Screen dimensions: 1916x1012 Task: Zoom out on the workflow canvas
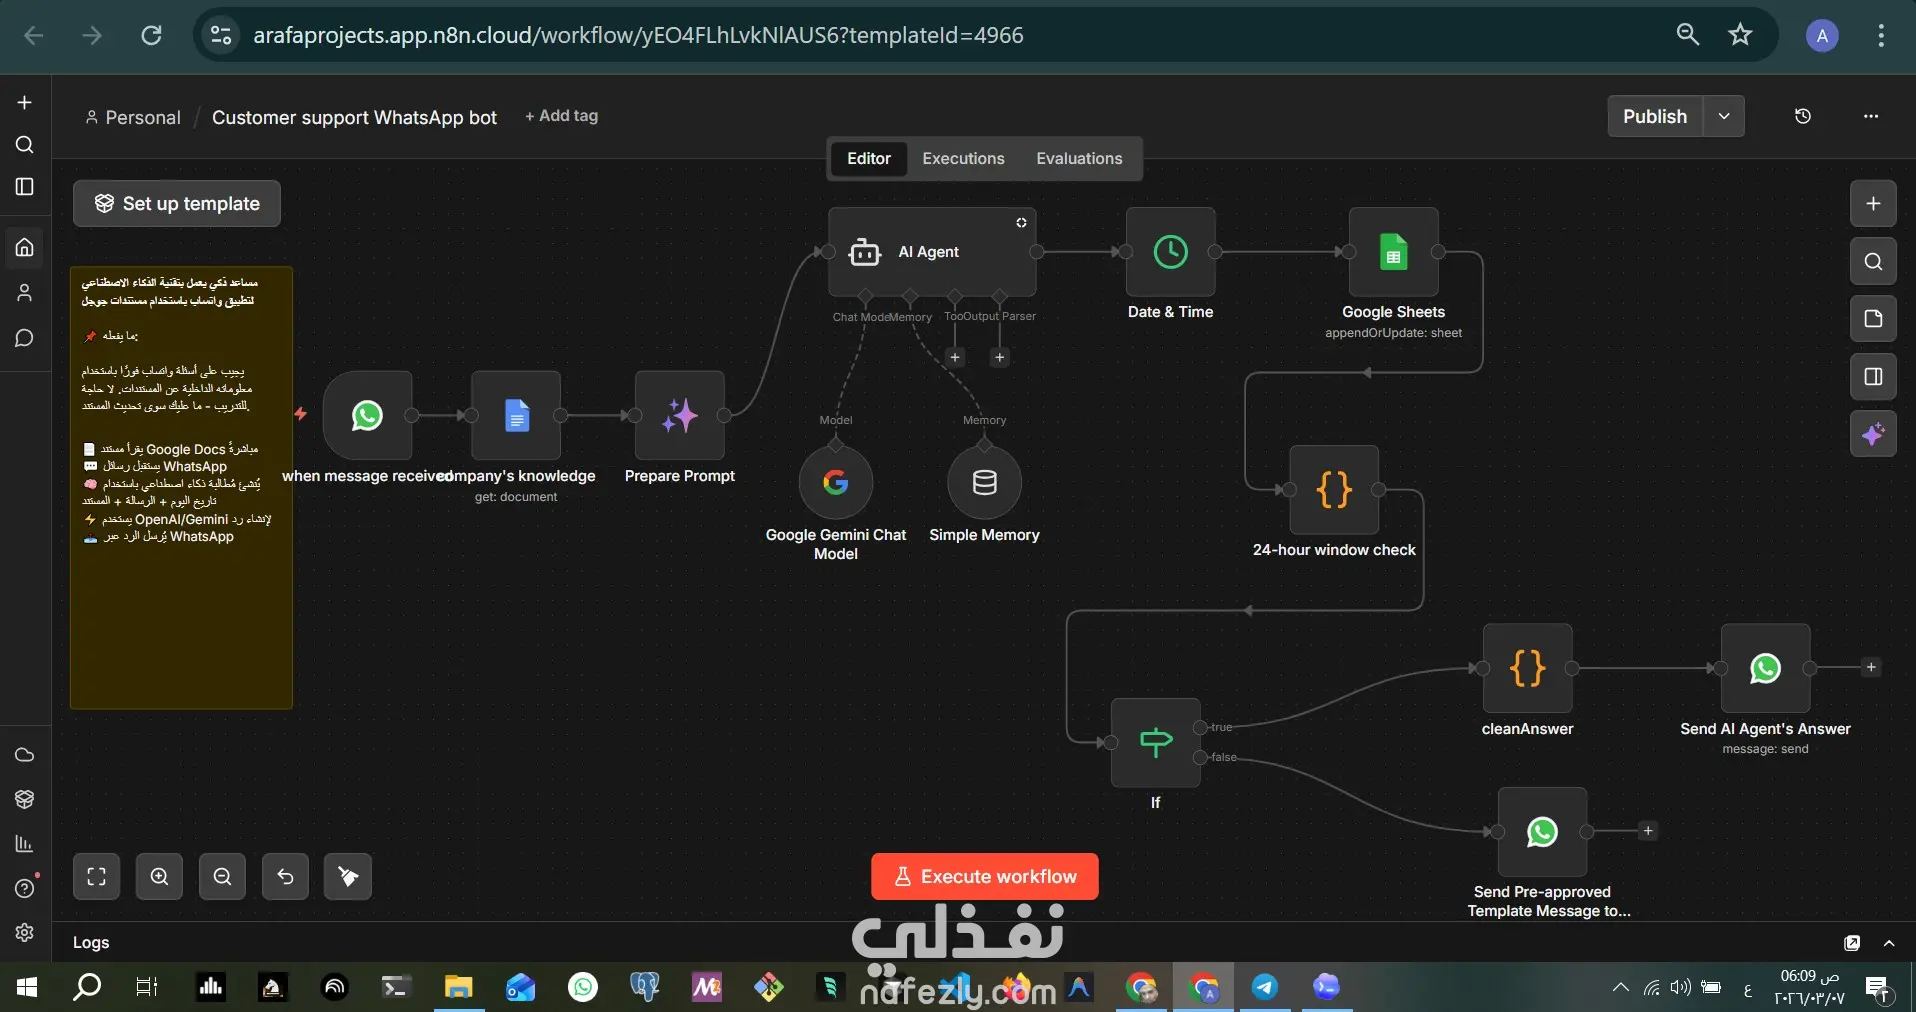[223, 877]
